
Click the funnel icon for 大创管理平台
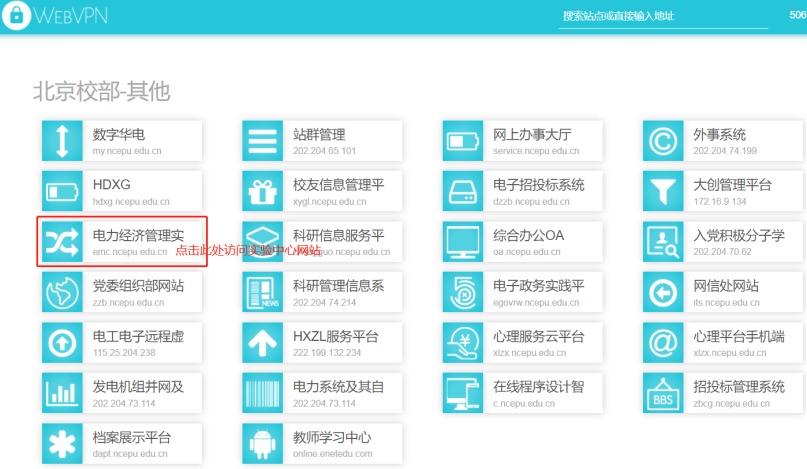(x=662, y=191)
